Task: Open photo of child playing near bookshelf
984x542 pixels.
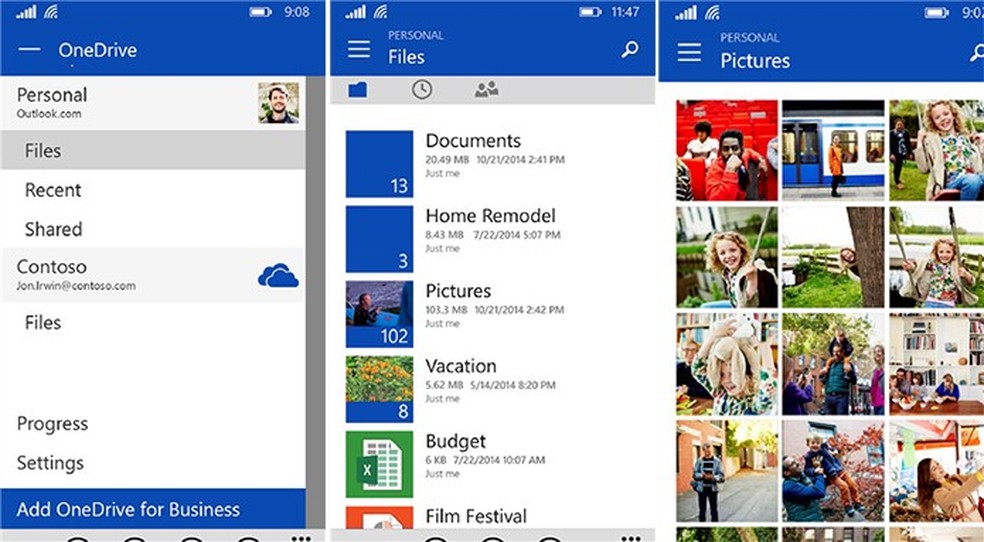Action: click(x=727, y=364)
